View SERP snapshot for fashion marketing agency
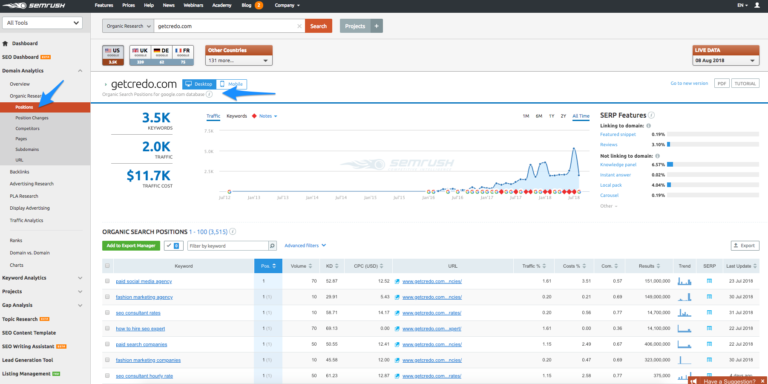 coord(709,297)
